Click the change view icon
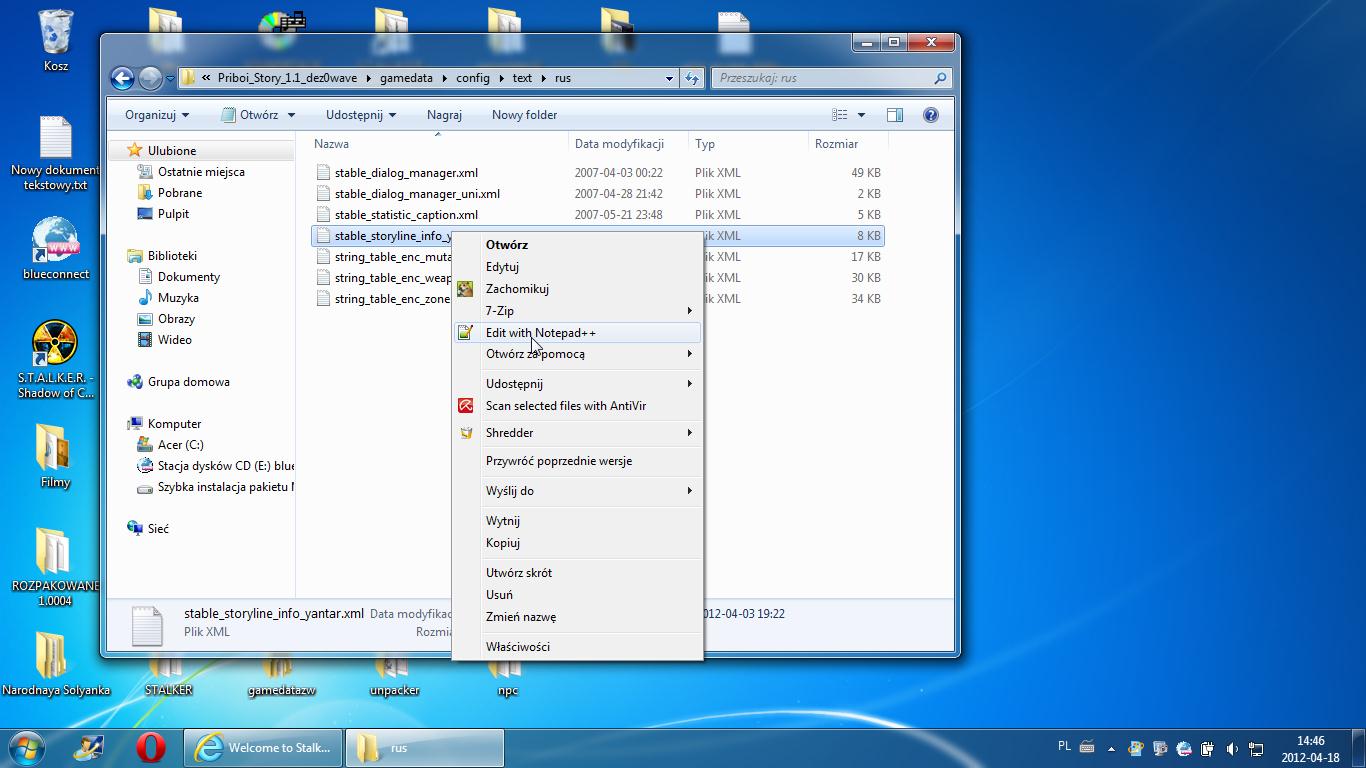 pyautogui.click(x=841, y=115)
